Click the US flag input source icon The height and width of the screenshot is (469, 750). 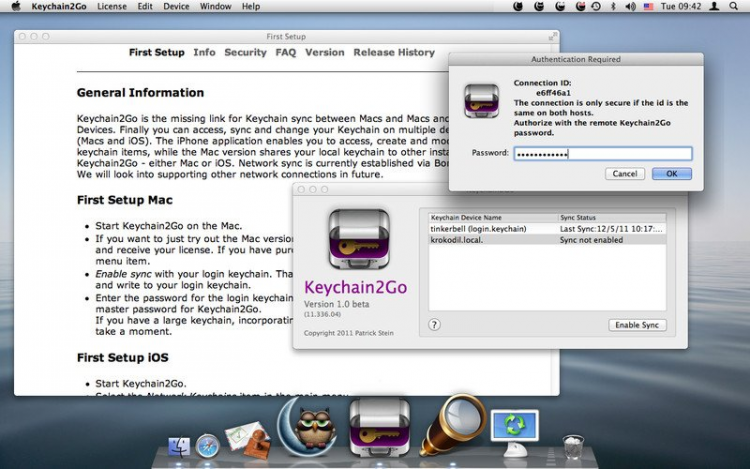click(648, 7)
